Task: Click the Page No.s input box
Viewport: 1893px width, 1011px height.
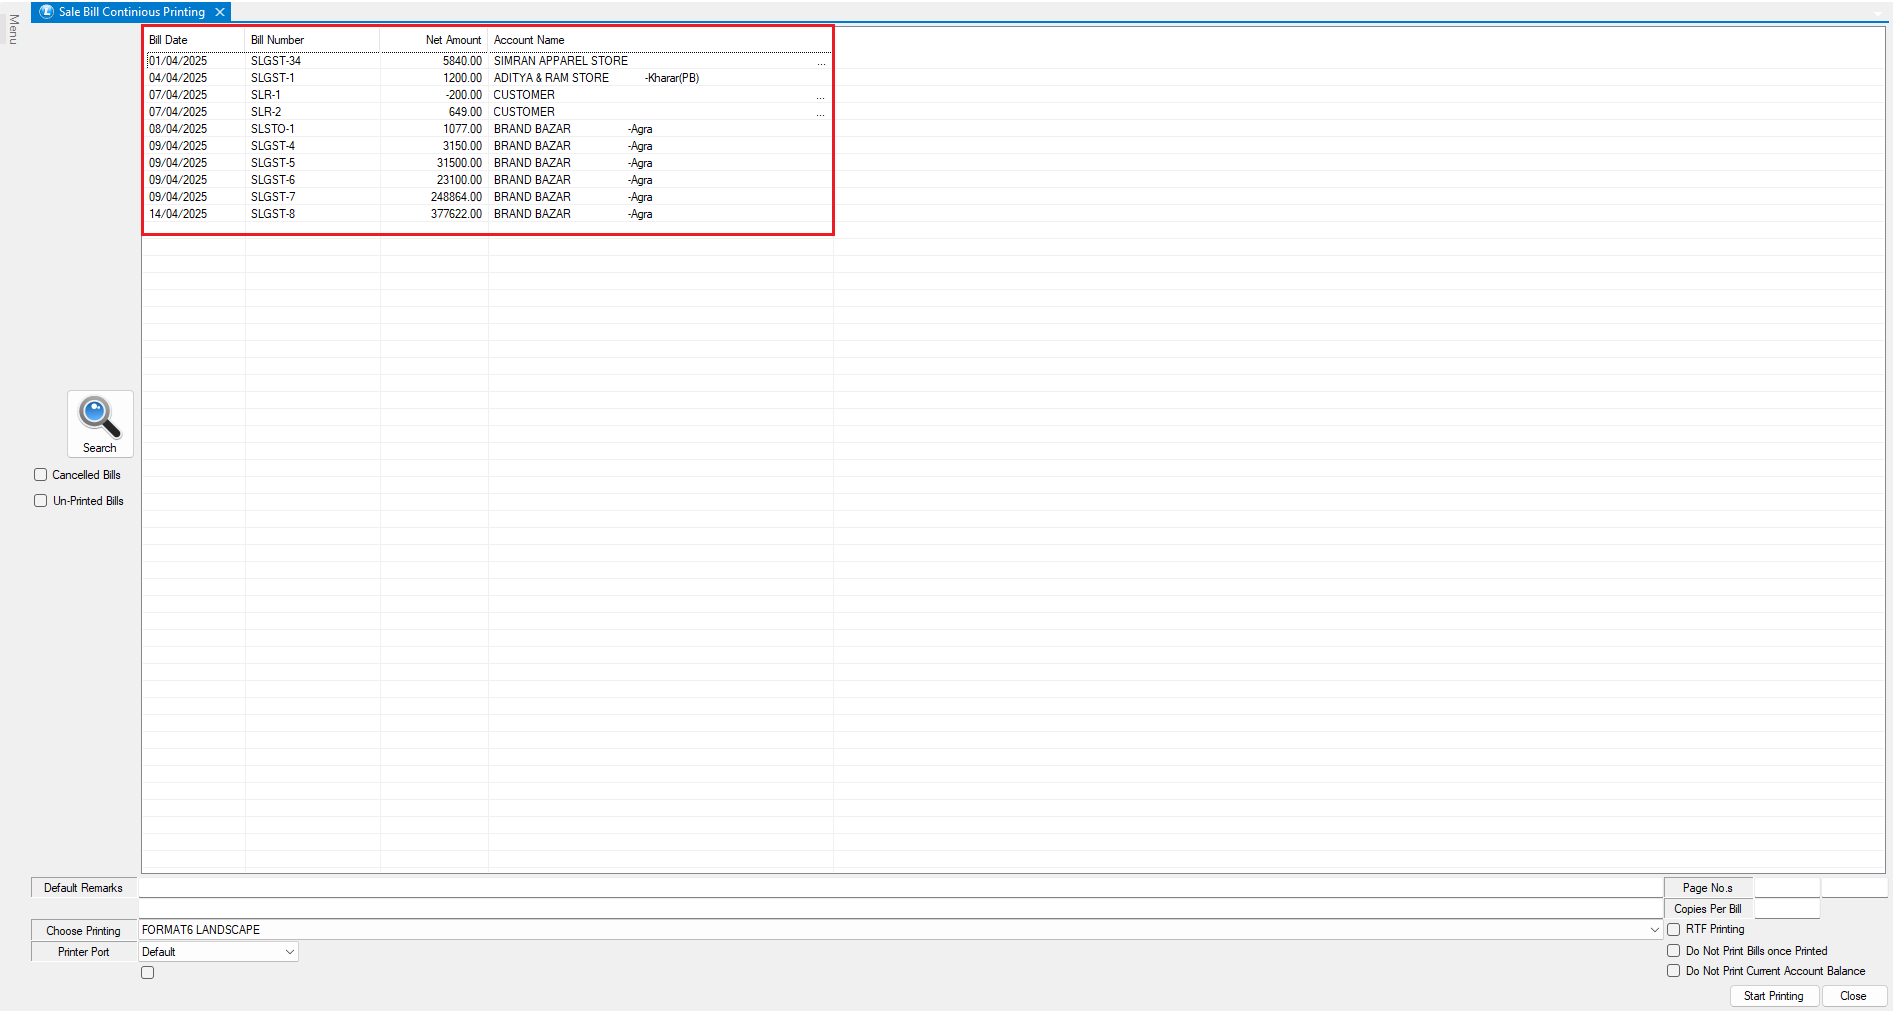Action: click(1786, 888)
